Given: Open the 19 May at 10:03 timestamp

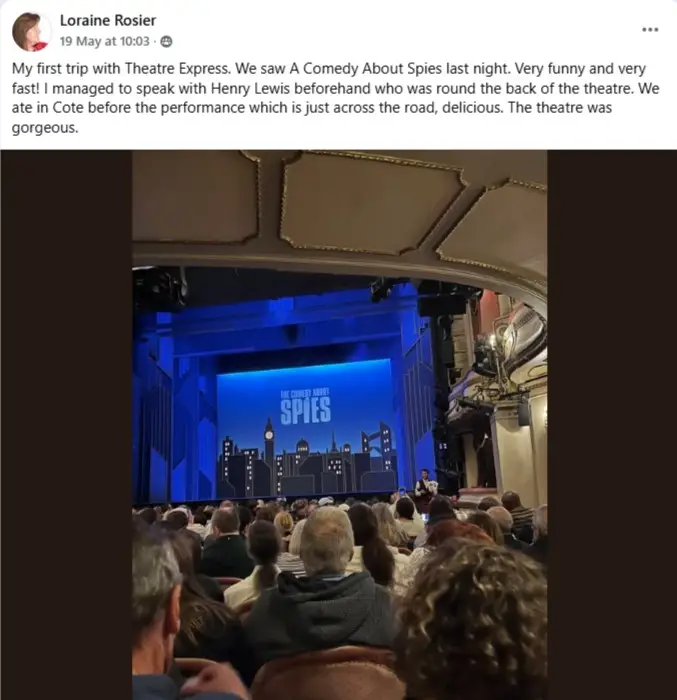Looking at the screenshot, I should [x=104, y=42].
